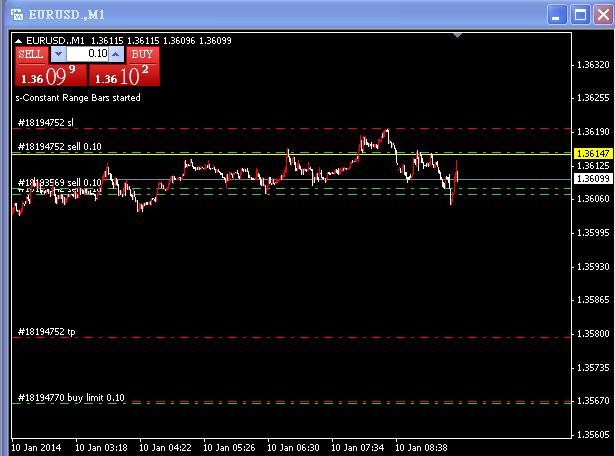
Task: Select the #18194752 sl stop-loss label
Action: click(x=45, y=123)
